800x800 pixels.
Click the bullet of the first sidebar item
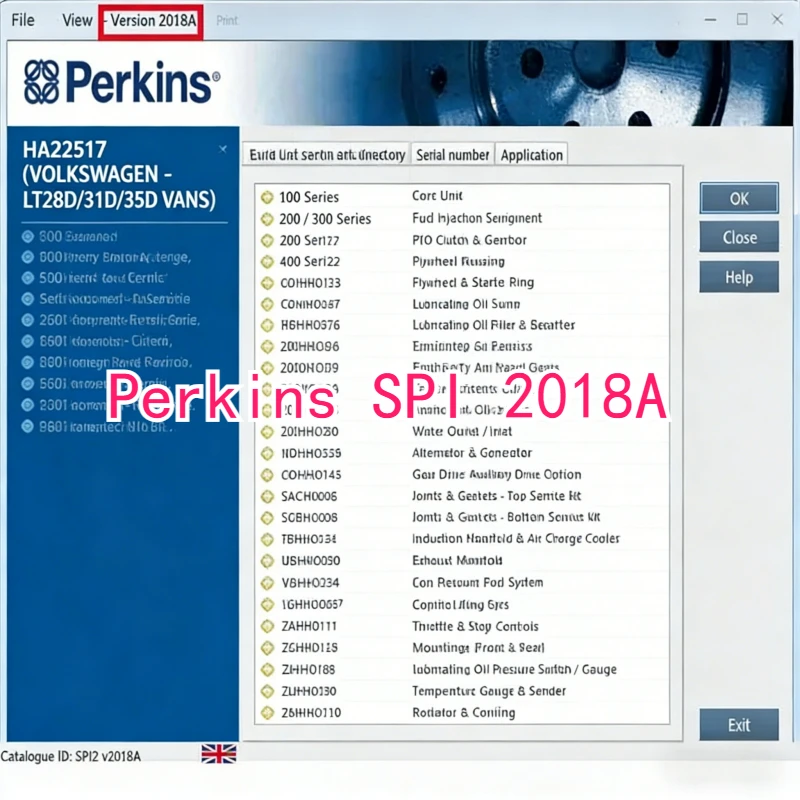pyautogui.click(x=28, y=236)
